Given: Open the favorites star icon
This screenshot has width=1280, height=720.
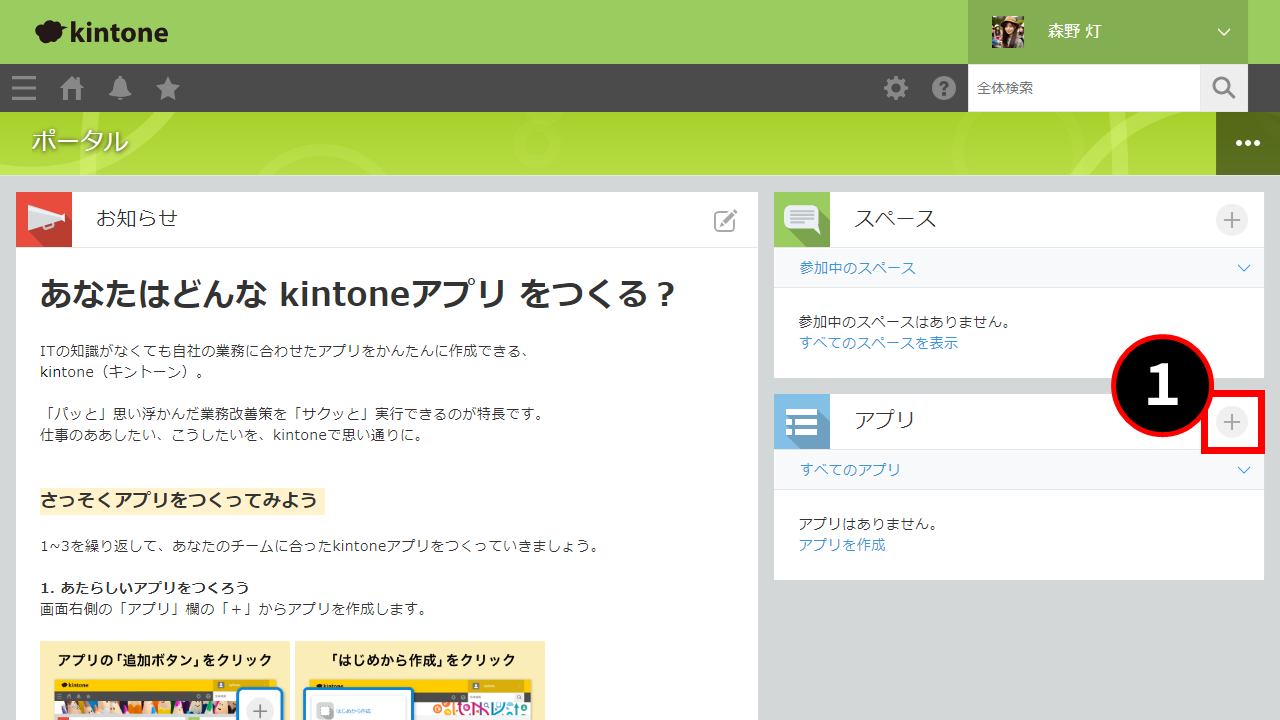Looking at the screenshot, I should coord(168,88).
